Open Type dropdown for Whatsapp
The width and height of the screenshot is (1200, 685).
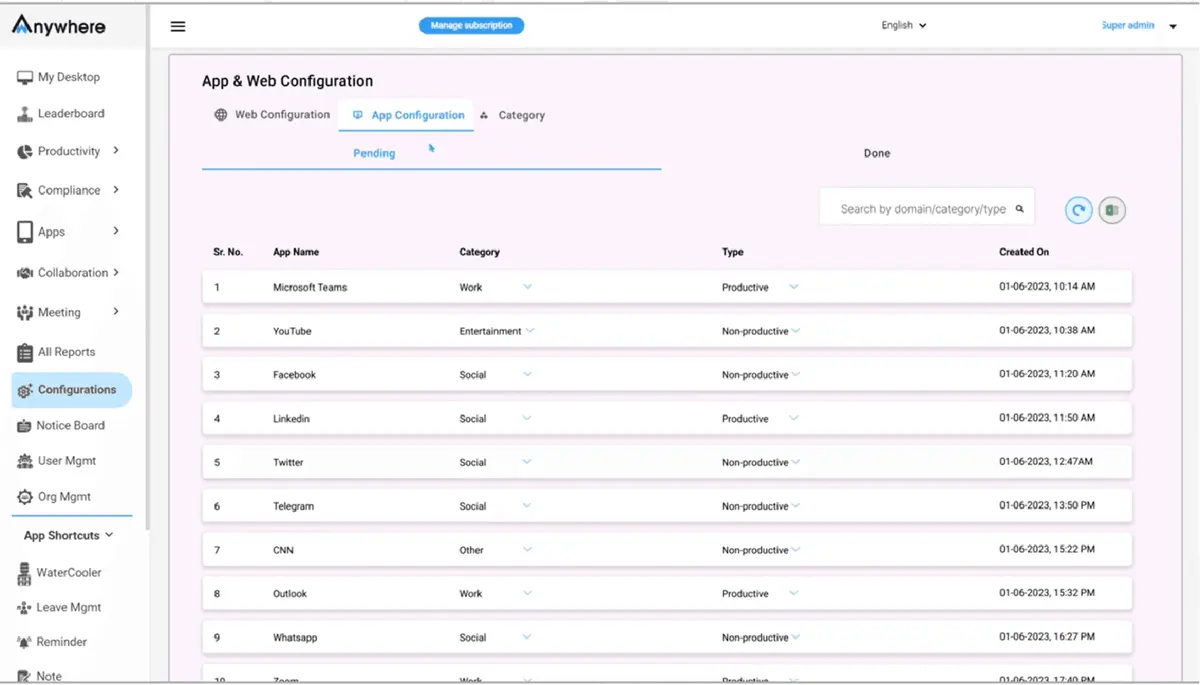coord(795,637)
